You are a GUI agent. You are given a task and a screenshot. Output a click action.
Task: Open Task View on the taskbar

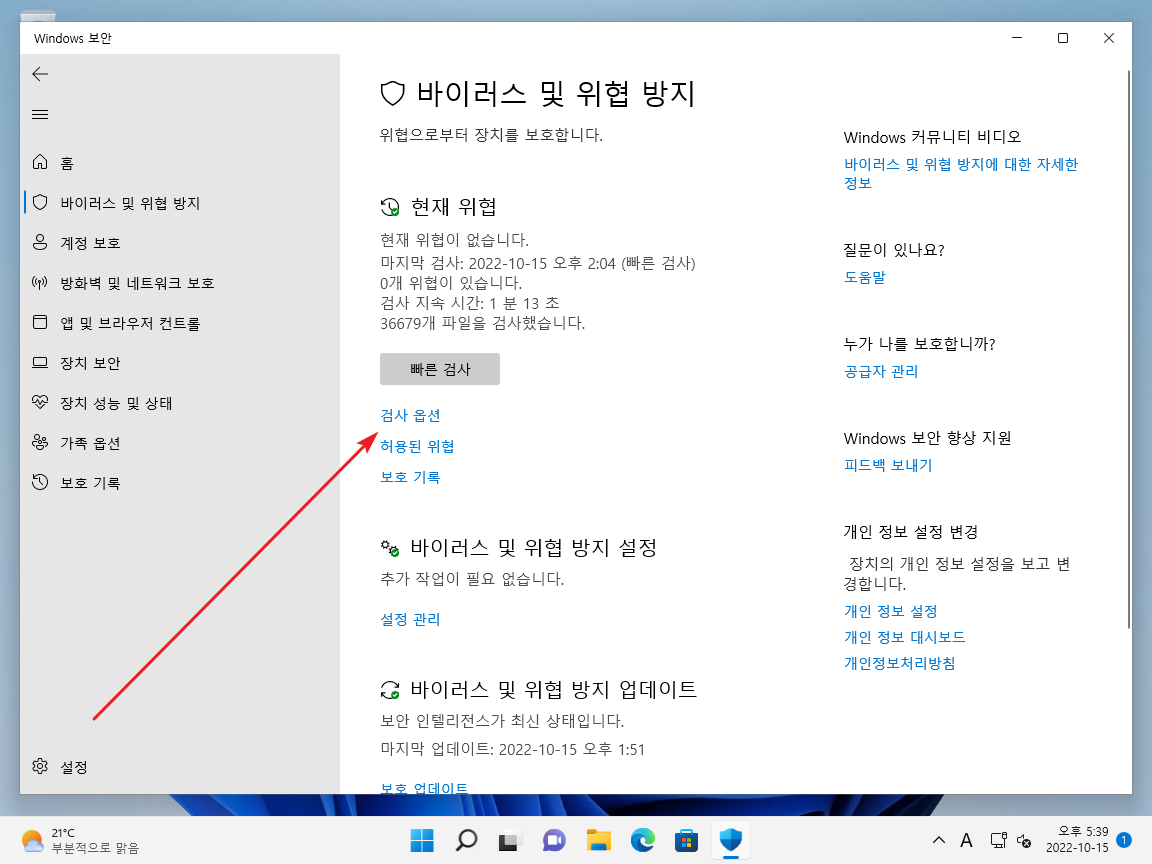coord(510,840)
